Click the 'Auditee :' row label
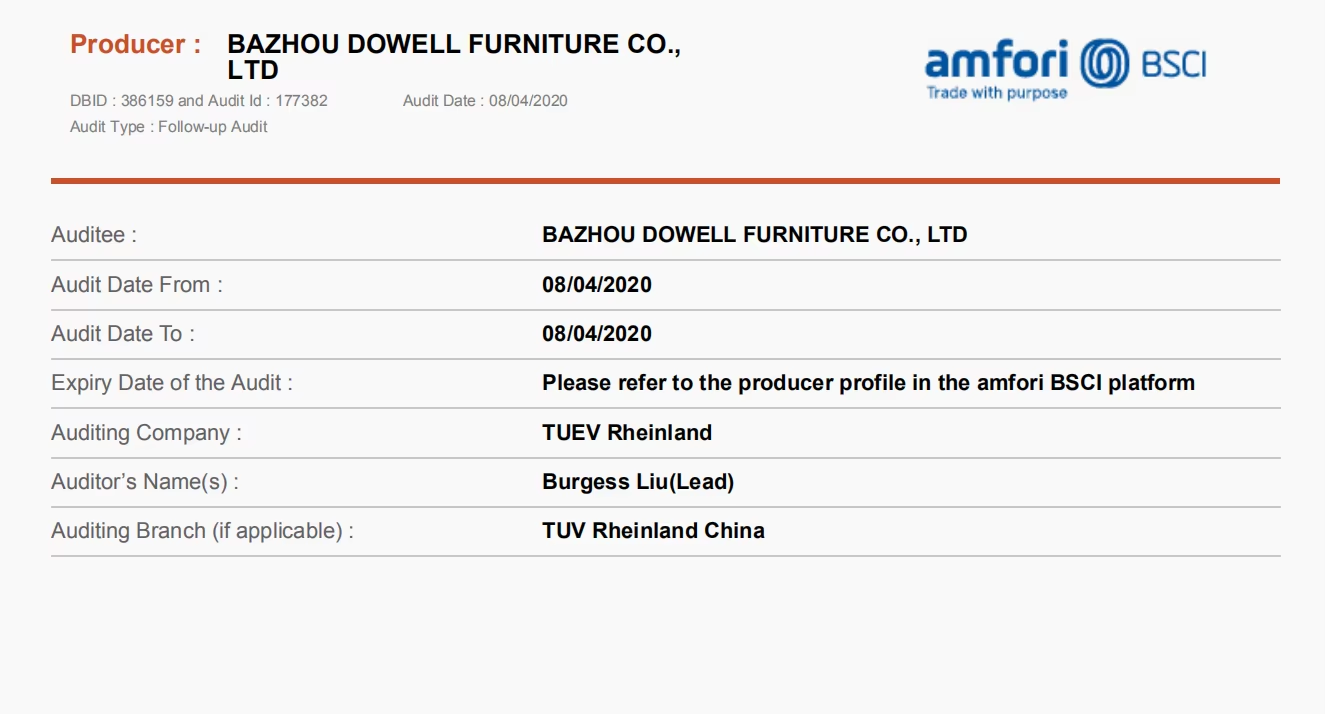 click(x=94, y=236)
